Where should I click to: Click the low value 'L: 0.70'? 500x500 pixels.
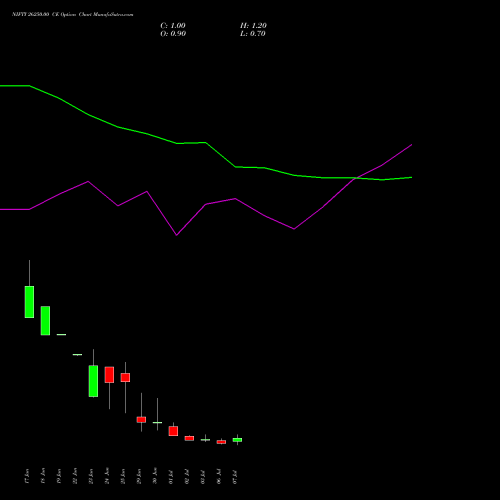pyautogui.click(x=253, y=34)
